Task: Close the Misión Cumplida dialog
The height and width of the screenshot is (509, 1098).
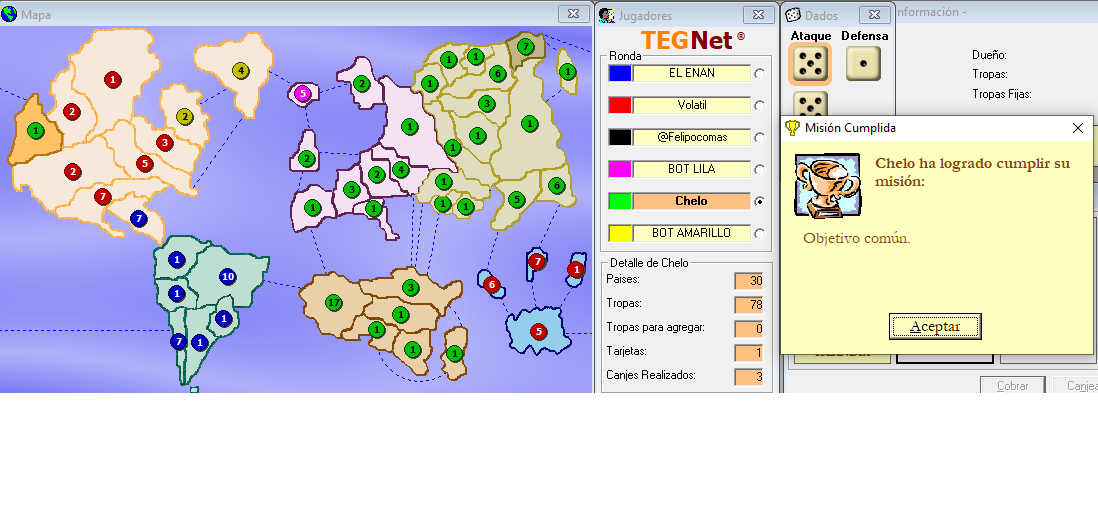Action: pos(1077,128)
